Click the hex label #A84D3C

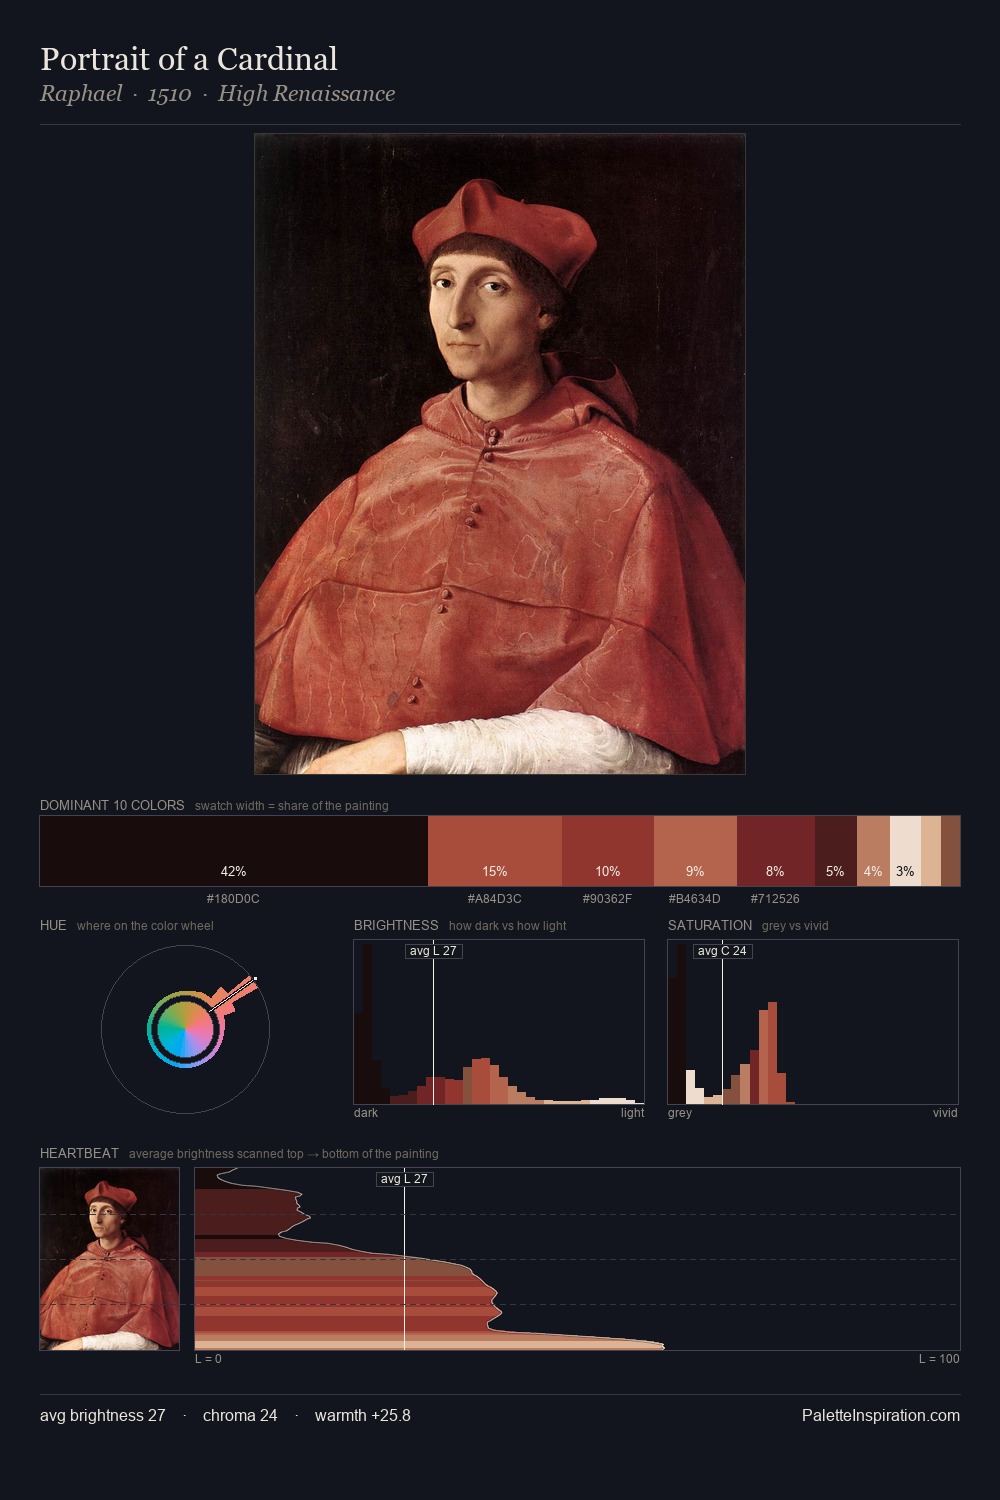[x=495, y=899]
